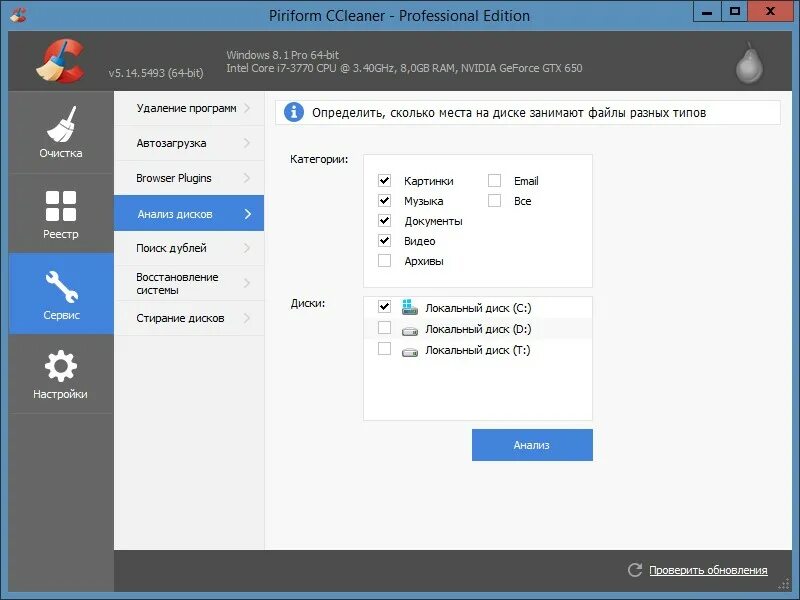The image size is (800, 600).
Task: Open the Реестр section grid icon
Action: (61, 206)
